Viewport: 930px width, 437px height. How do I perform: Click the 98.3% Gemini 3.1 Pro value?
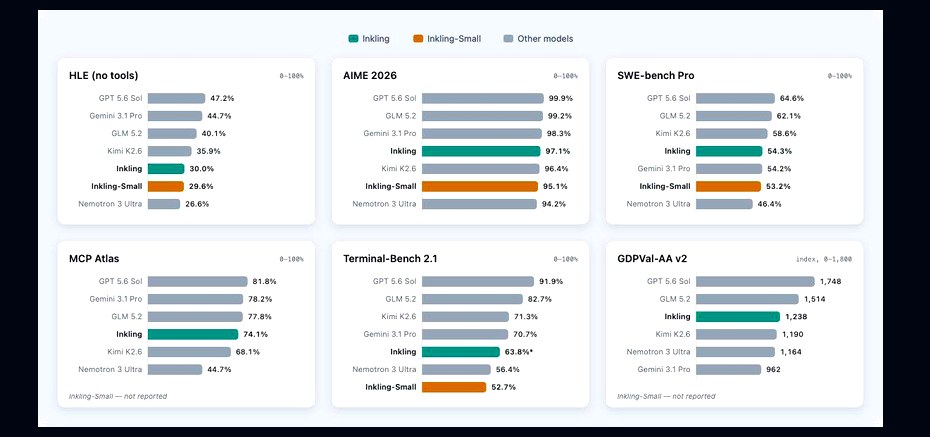(559, 133)
